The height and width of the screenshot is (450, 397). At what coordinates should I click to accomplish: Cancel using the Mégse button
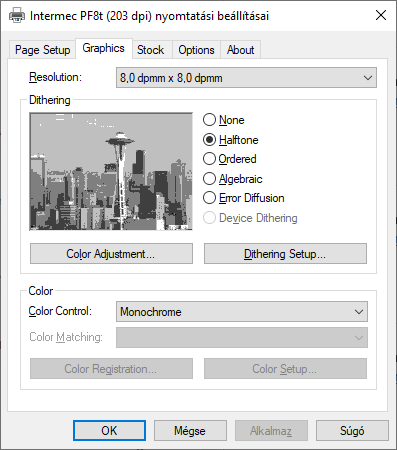[x=190, y=431]
